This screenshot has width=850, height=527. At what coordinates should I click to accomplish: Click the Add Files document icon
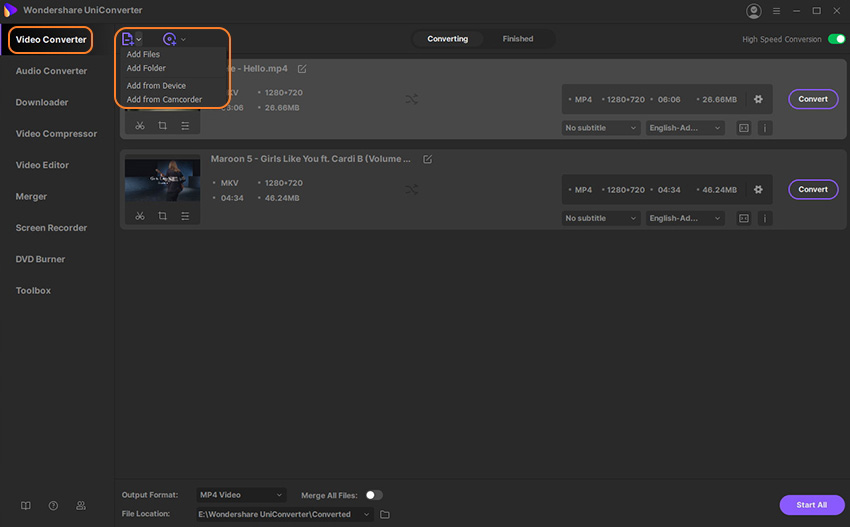coord(127,39)
